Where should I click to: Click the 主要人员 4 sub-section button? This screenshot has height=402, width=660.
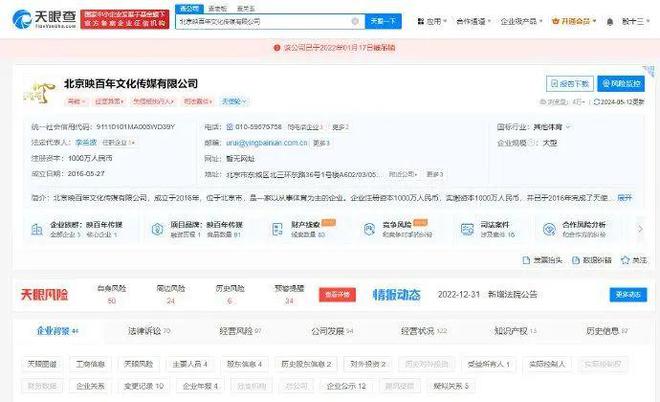(190, 364)
